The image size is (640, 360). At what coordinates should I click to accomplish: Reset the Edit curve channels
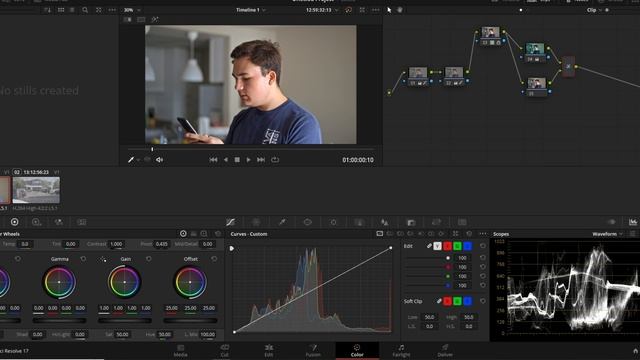(x=483, y=246)
